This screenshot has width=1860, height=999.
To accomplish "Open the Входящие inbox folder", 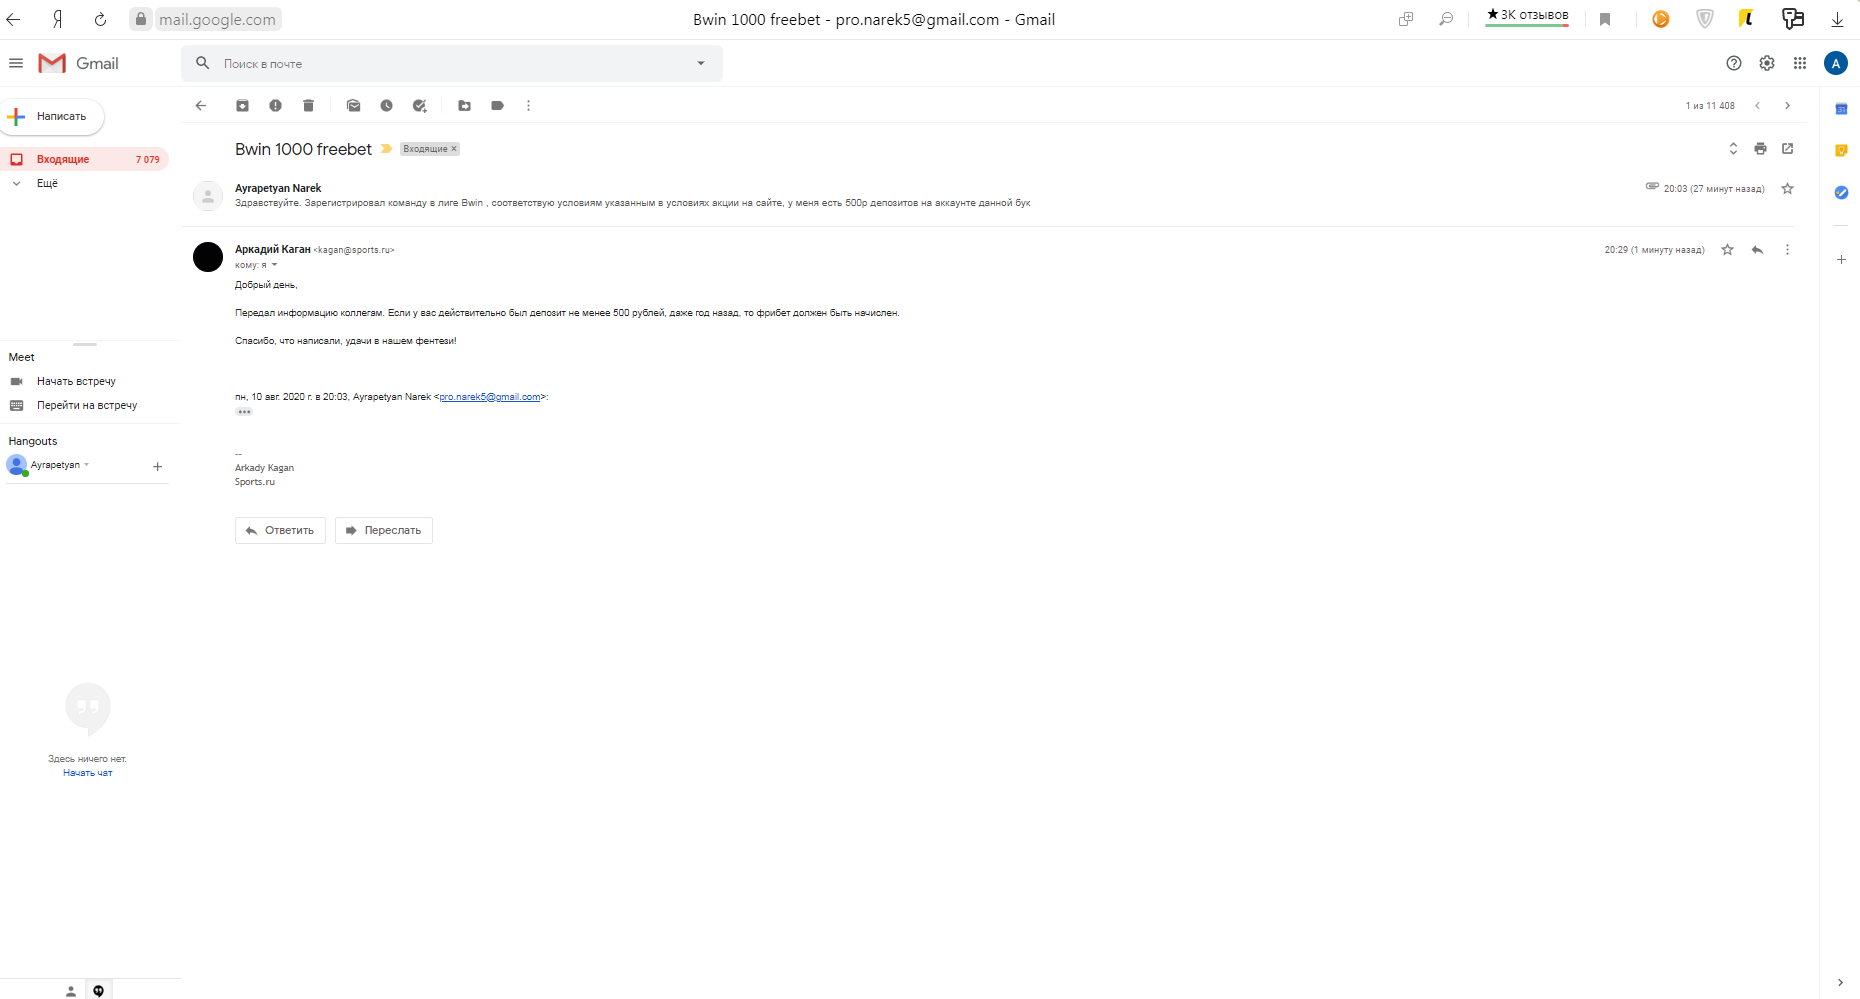I will tap(84, 159).
